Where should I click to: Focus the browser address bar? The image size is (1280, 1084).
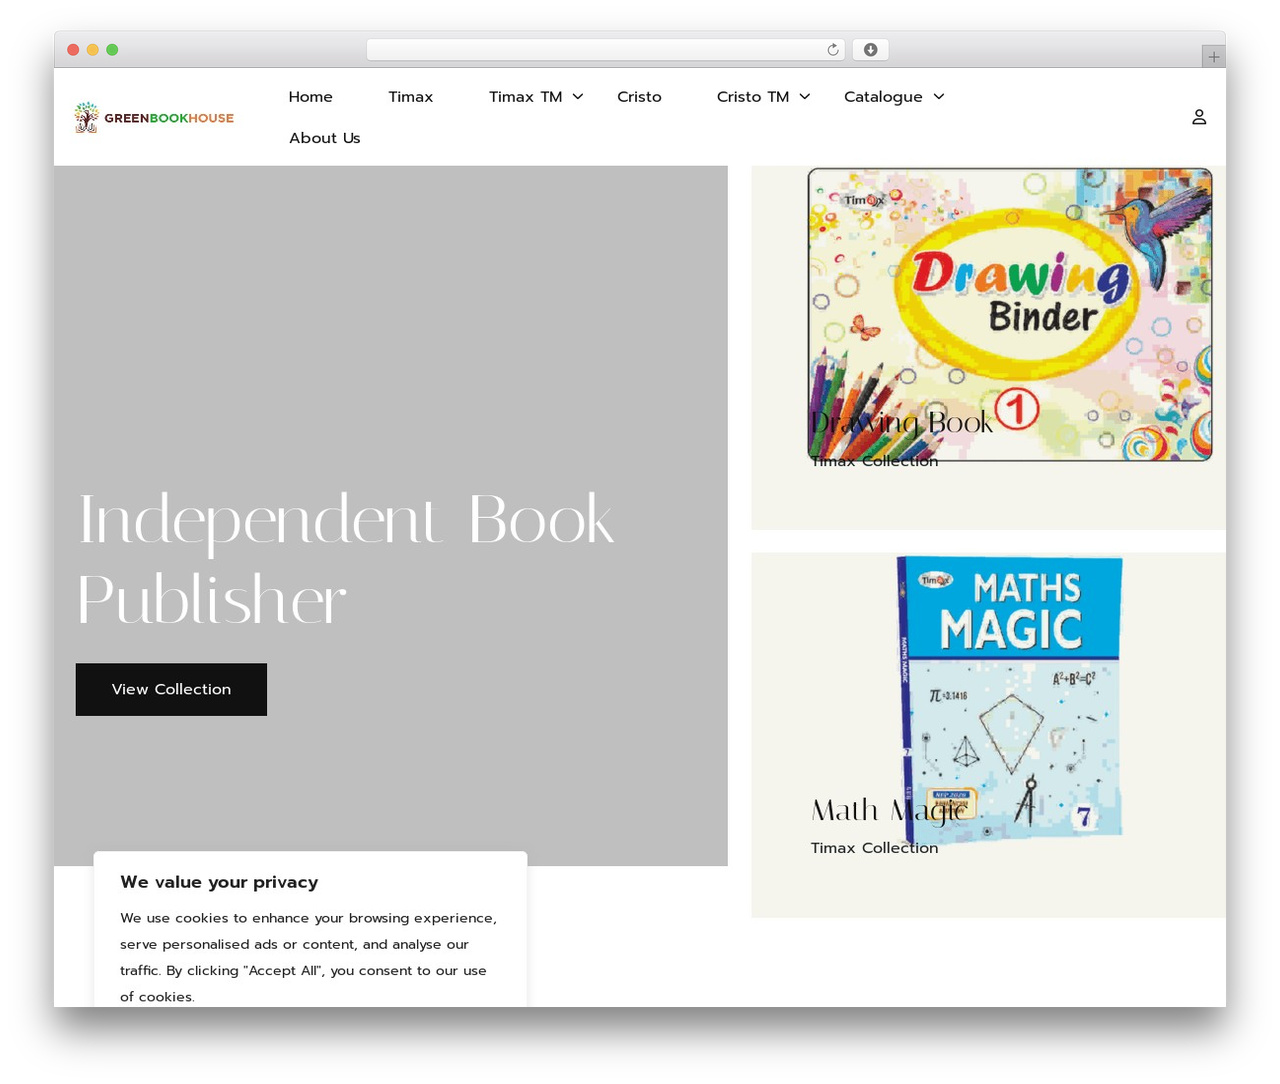606,50
